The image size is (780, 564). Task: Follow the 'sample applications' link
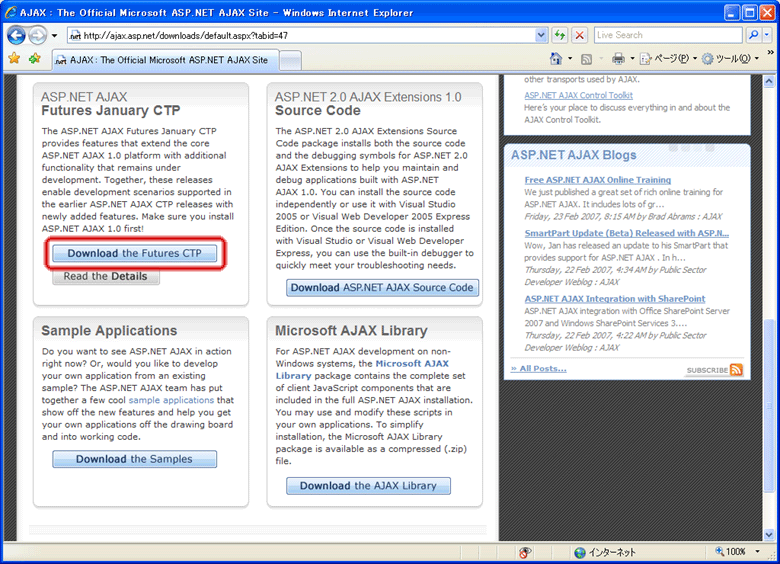tap(171, 400)
